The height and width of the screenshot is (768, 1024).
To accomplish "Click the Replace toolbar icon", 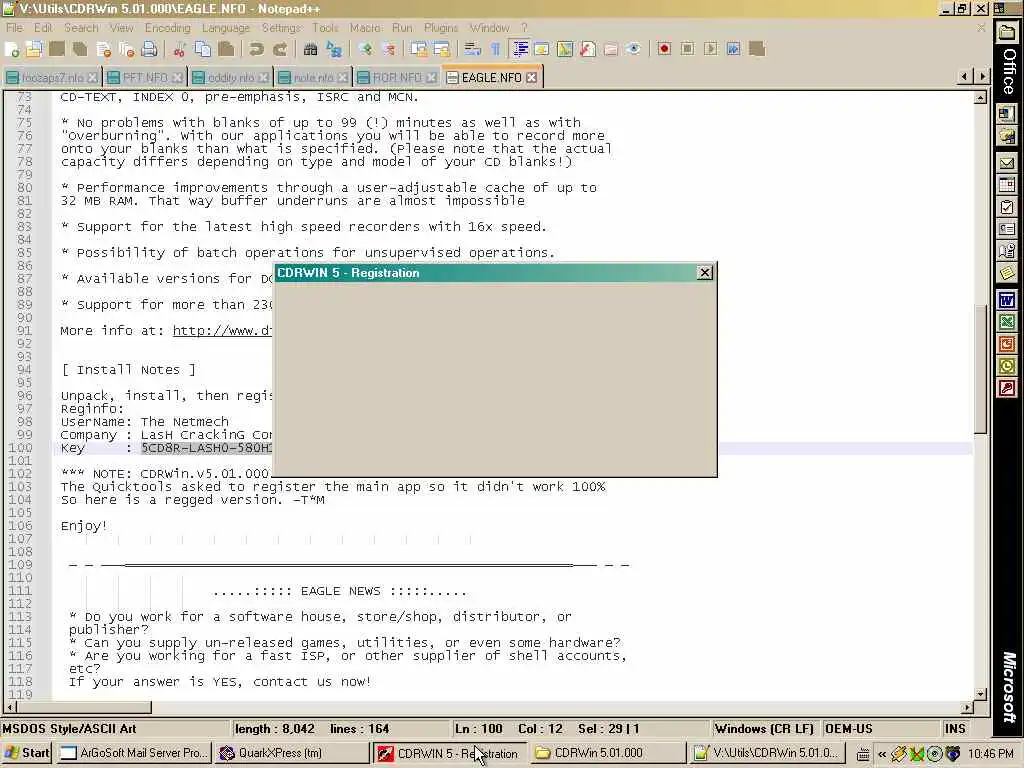I will pyautogui.click(x=334, y=50).
